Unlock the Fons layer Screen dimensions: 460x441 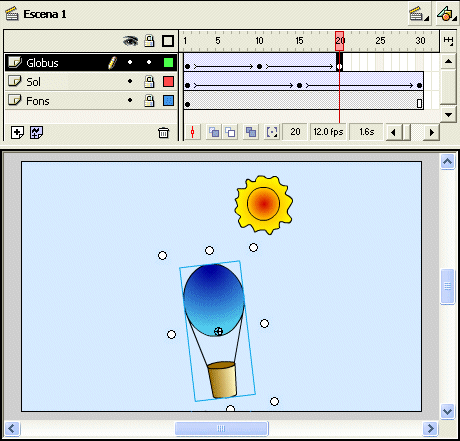click(x=149, y=100)
